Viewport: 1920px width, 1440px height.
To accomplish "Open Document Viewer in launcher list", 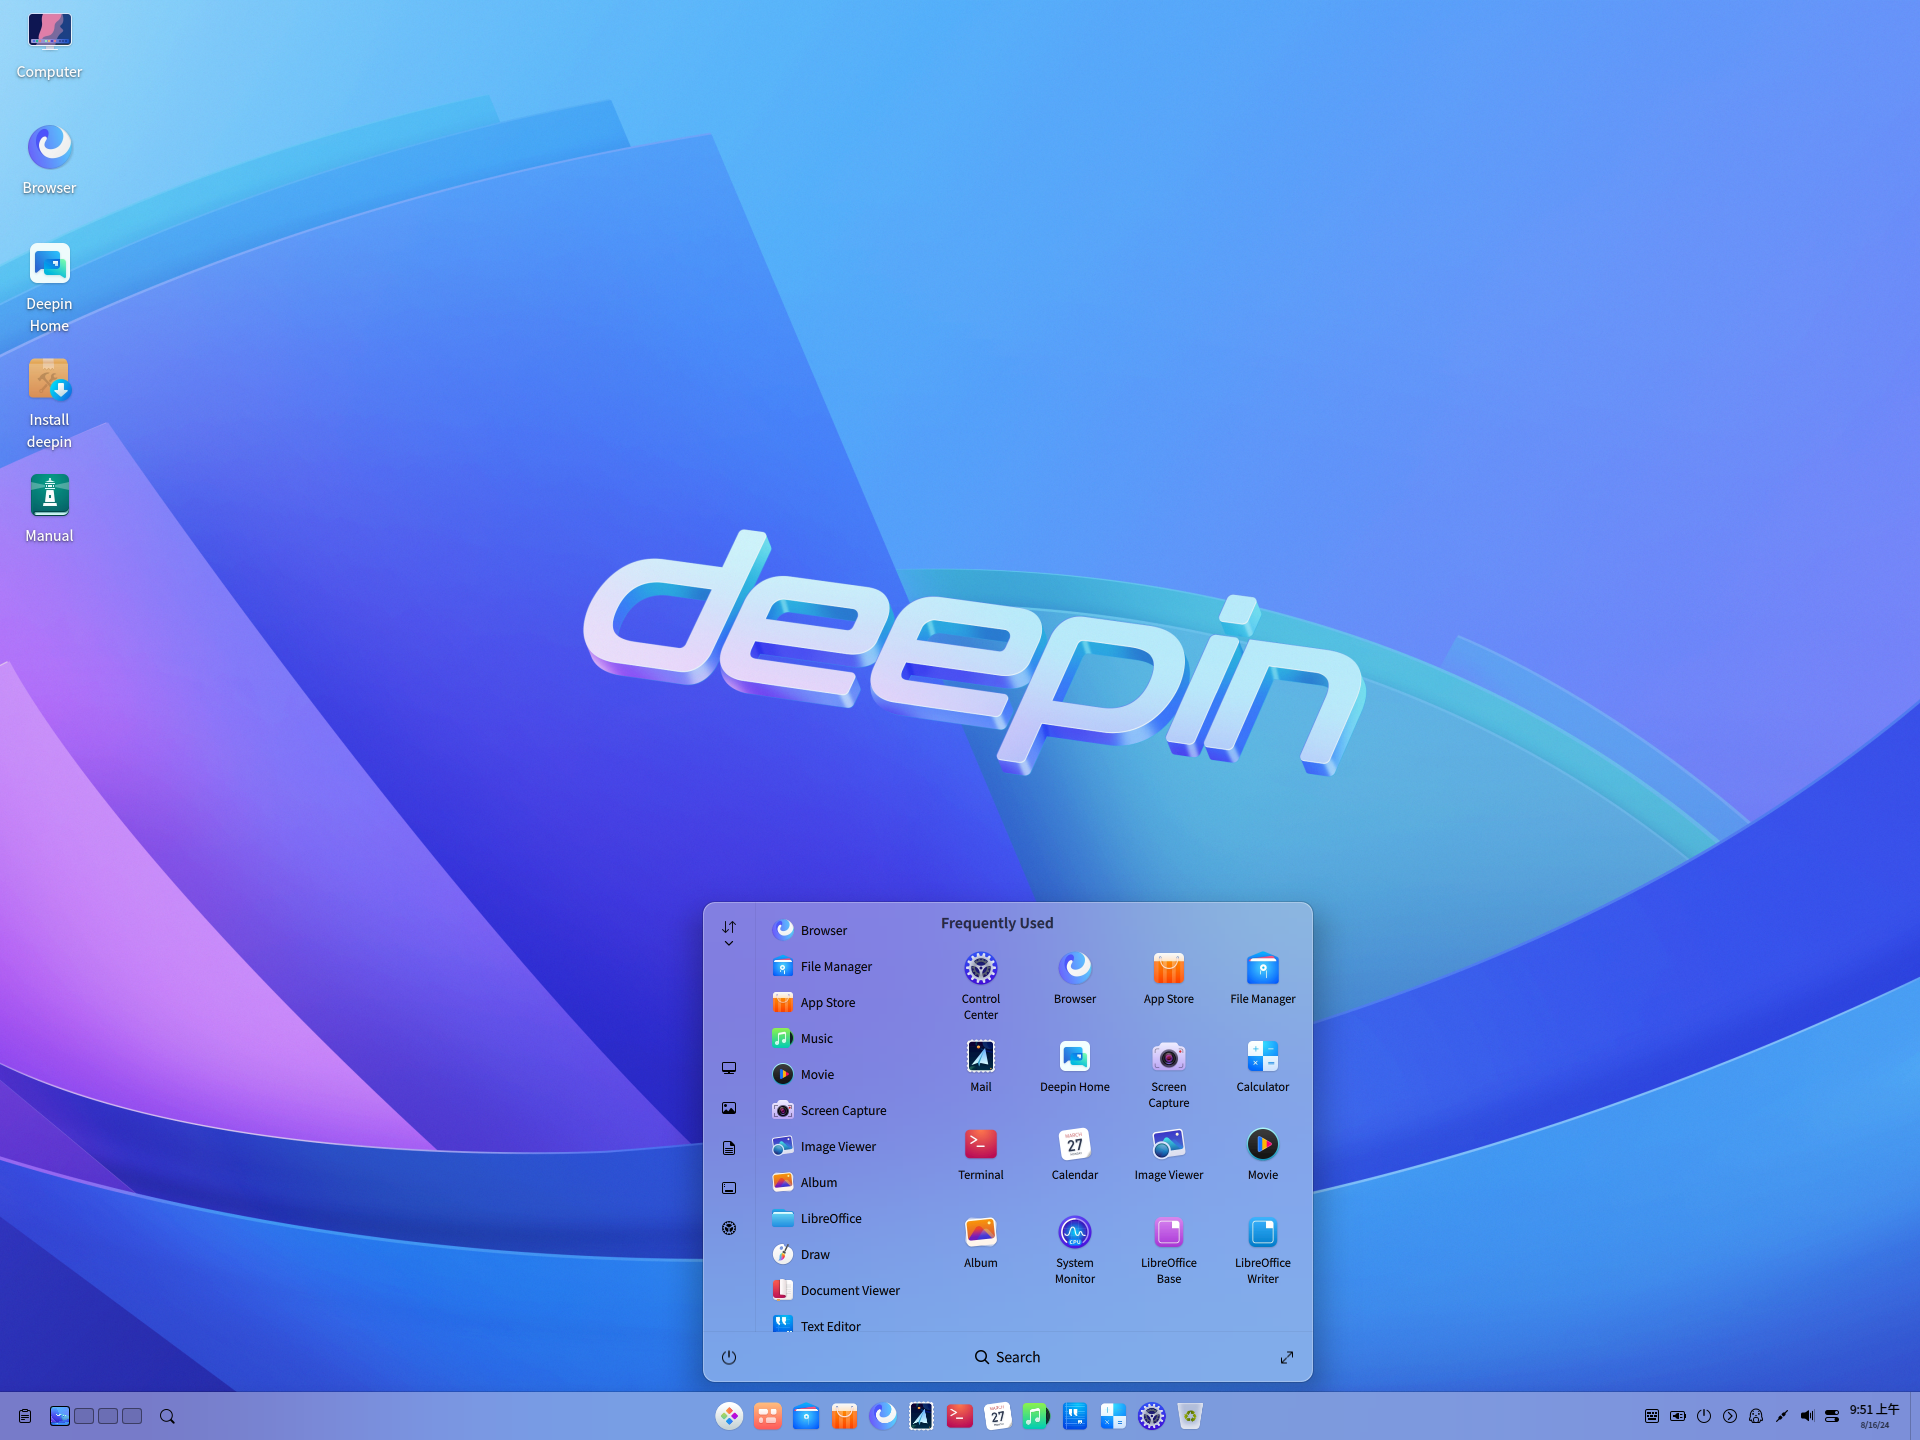I will 838,1290.
